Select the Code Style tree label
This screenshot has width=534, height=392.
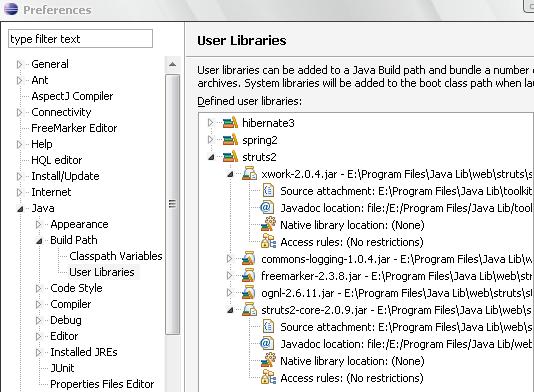click(x=76, y=288)
